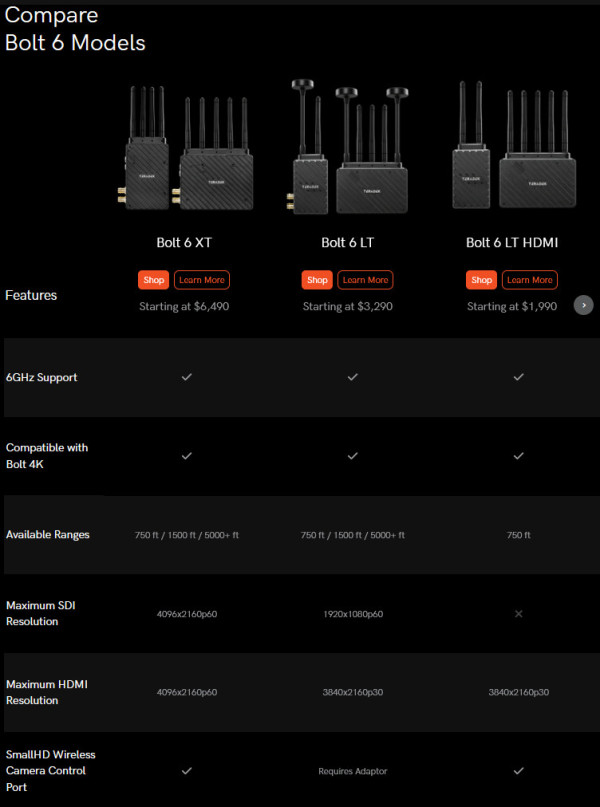Click the Bolt 6 LT model title
The image size is (600, 807).
(x=352, y=243)
